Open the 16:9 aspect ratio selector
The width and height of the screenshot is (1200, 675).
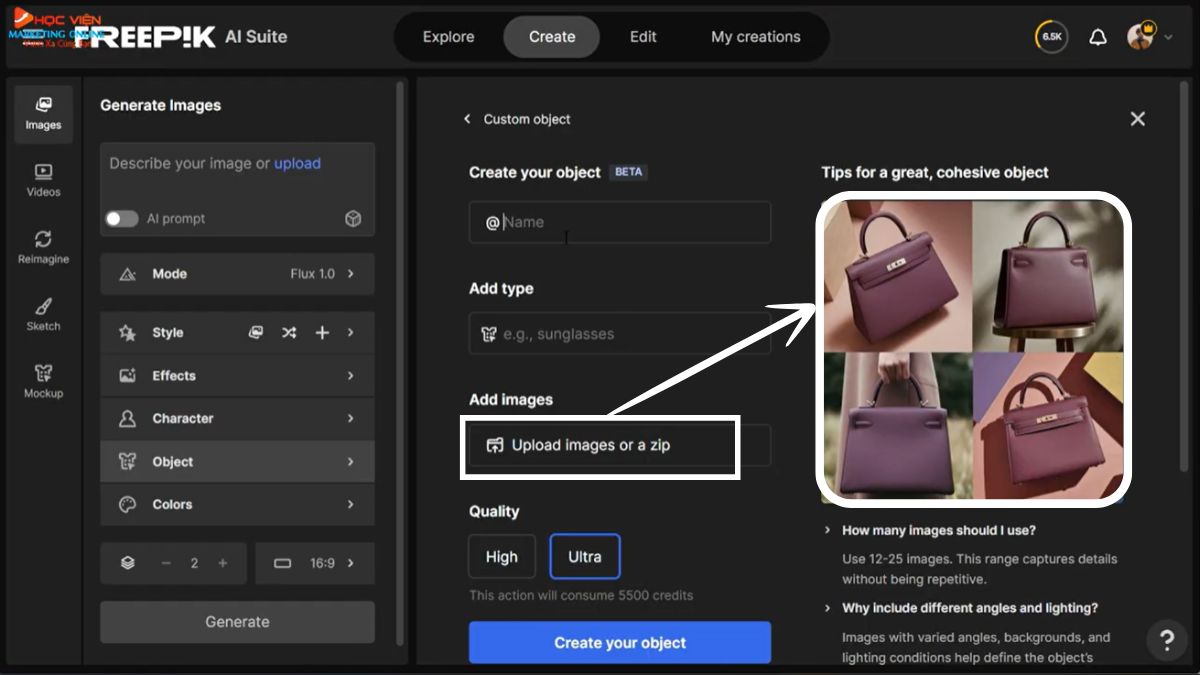pyautogui.click(x=315, y=563)
